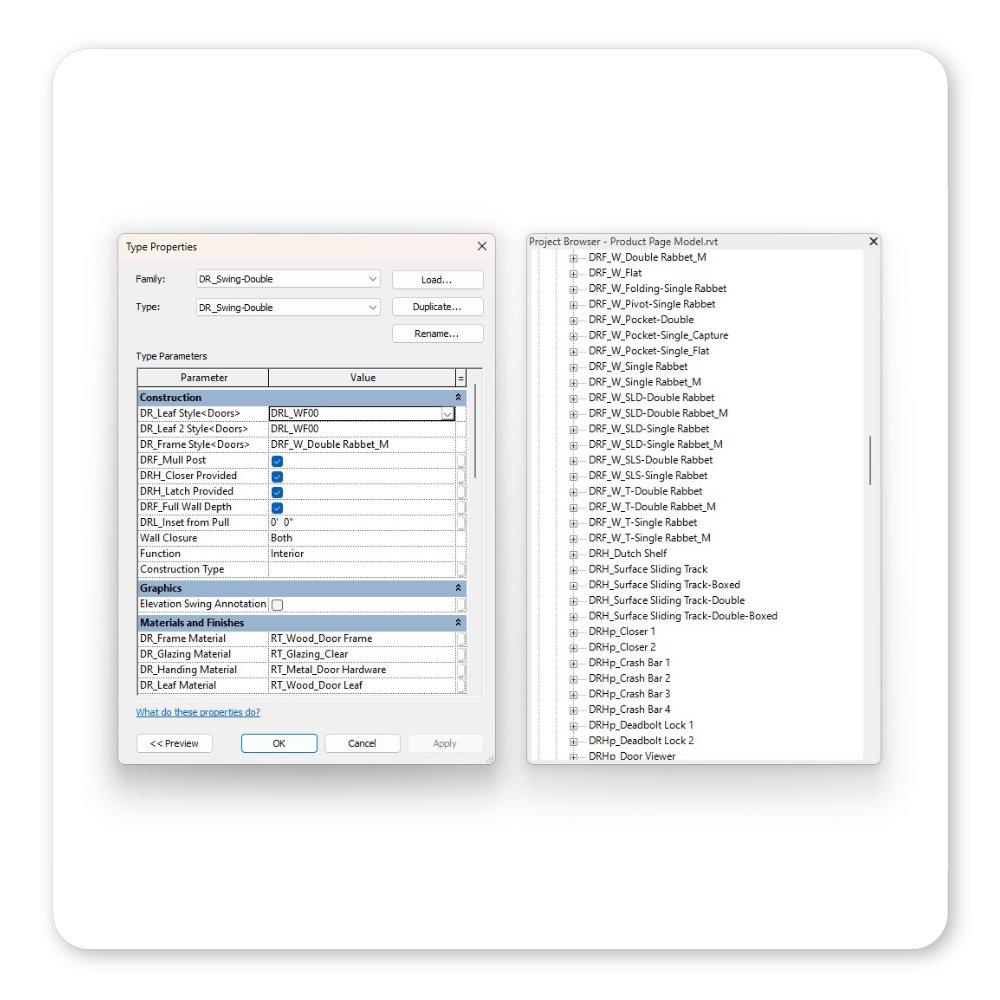Select DRF_W_Single Rabbet_M tree item
The height and width of the screenshot is (1000, 1000).
tap(645, 382)
